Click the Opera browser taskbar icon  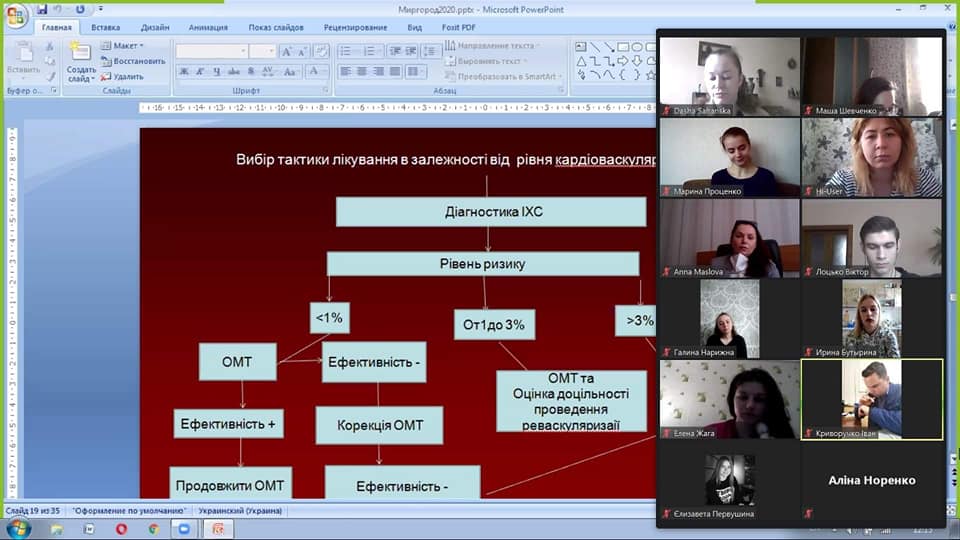click(x=122, y=527)
